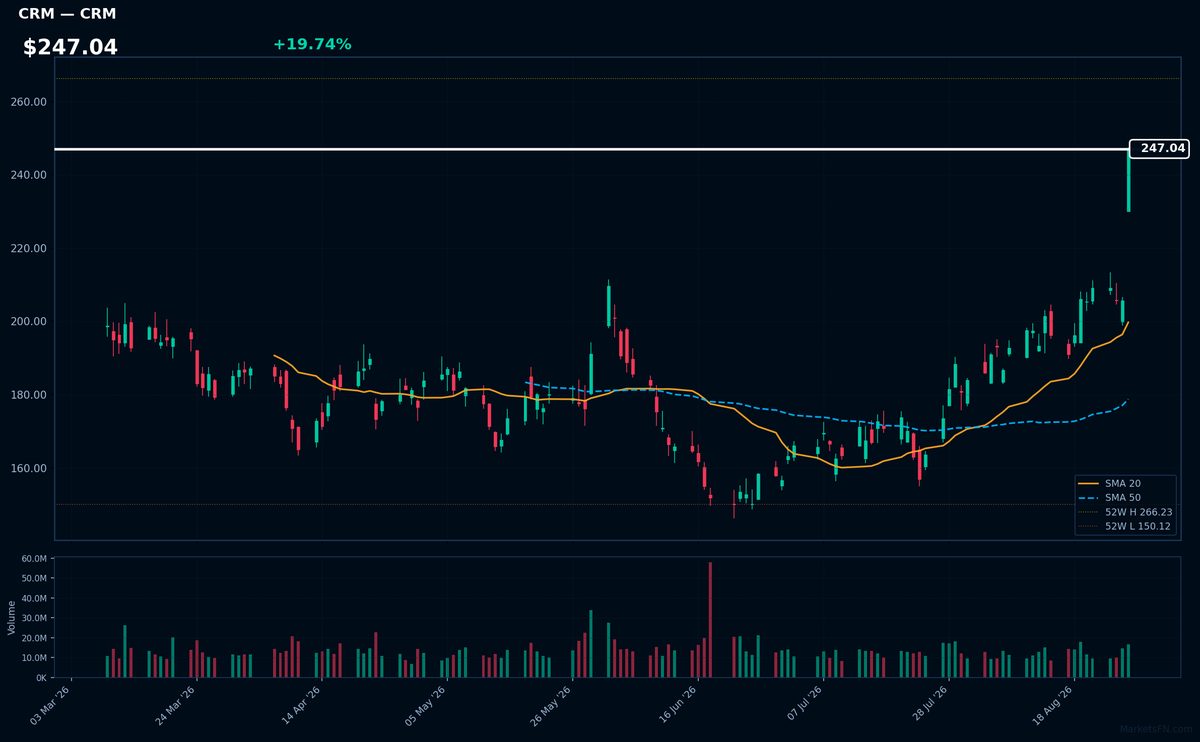The height and width of the screenshot is (742, 1200).
Task: Click the 10.0M volume axis label
Action: tap(35, 658)
